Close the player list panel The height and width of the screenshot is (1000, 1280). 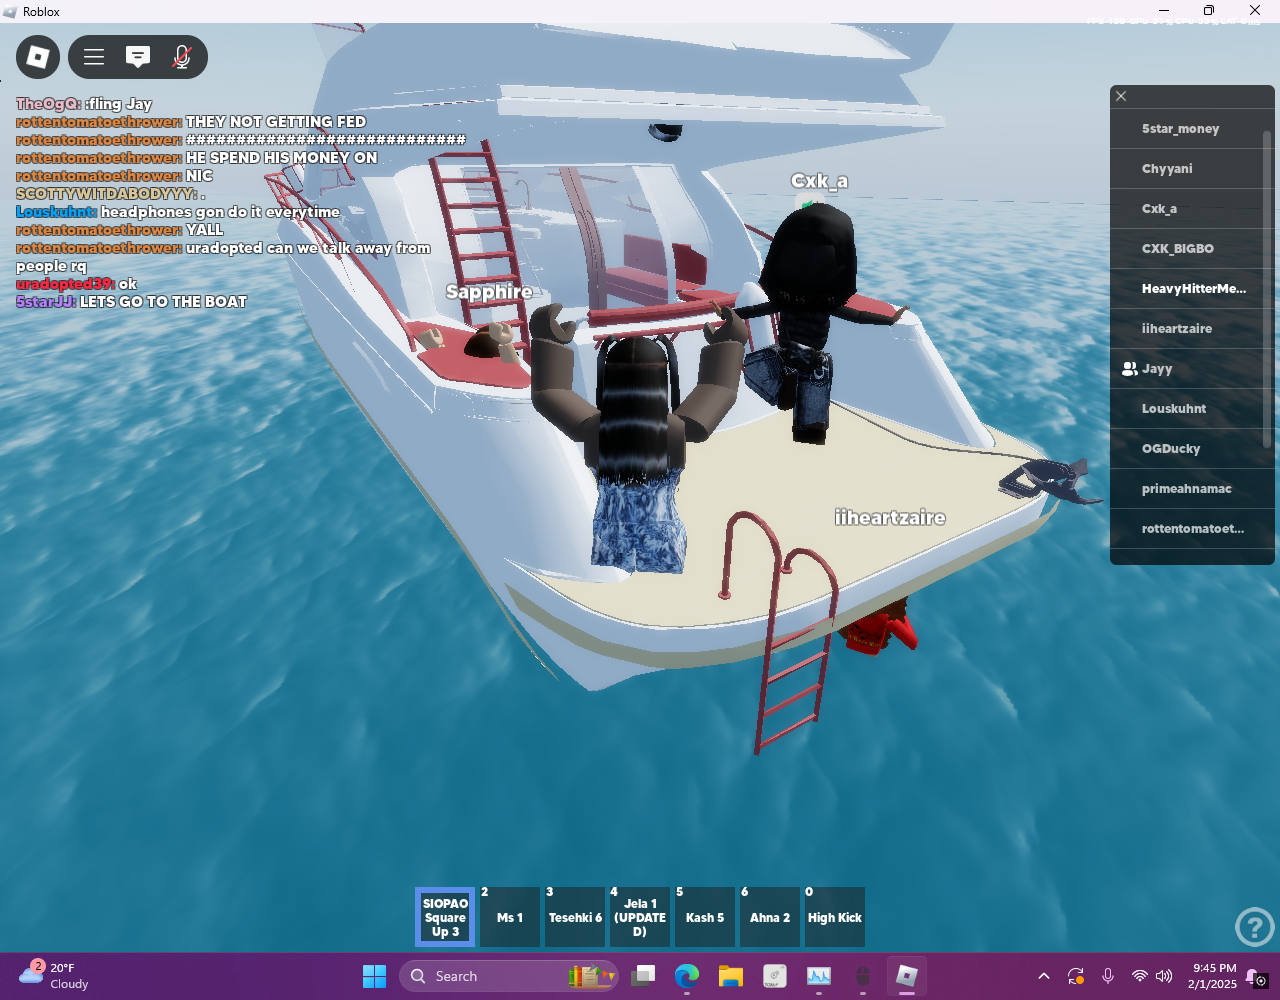click(1121, 96)
